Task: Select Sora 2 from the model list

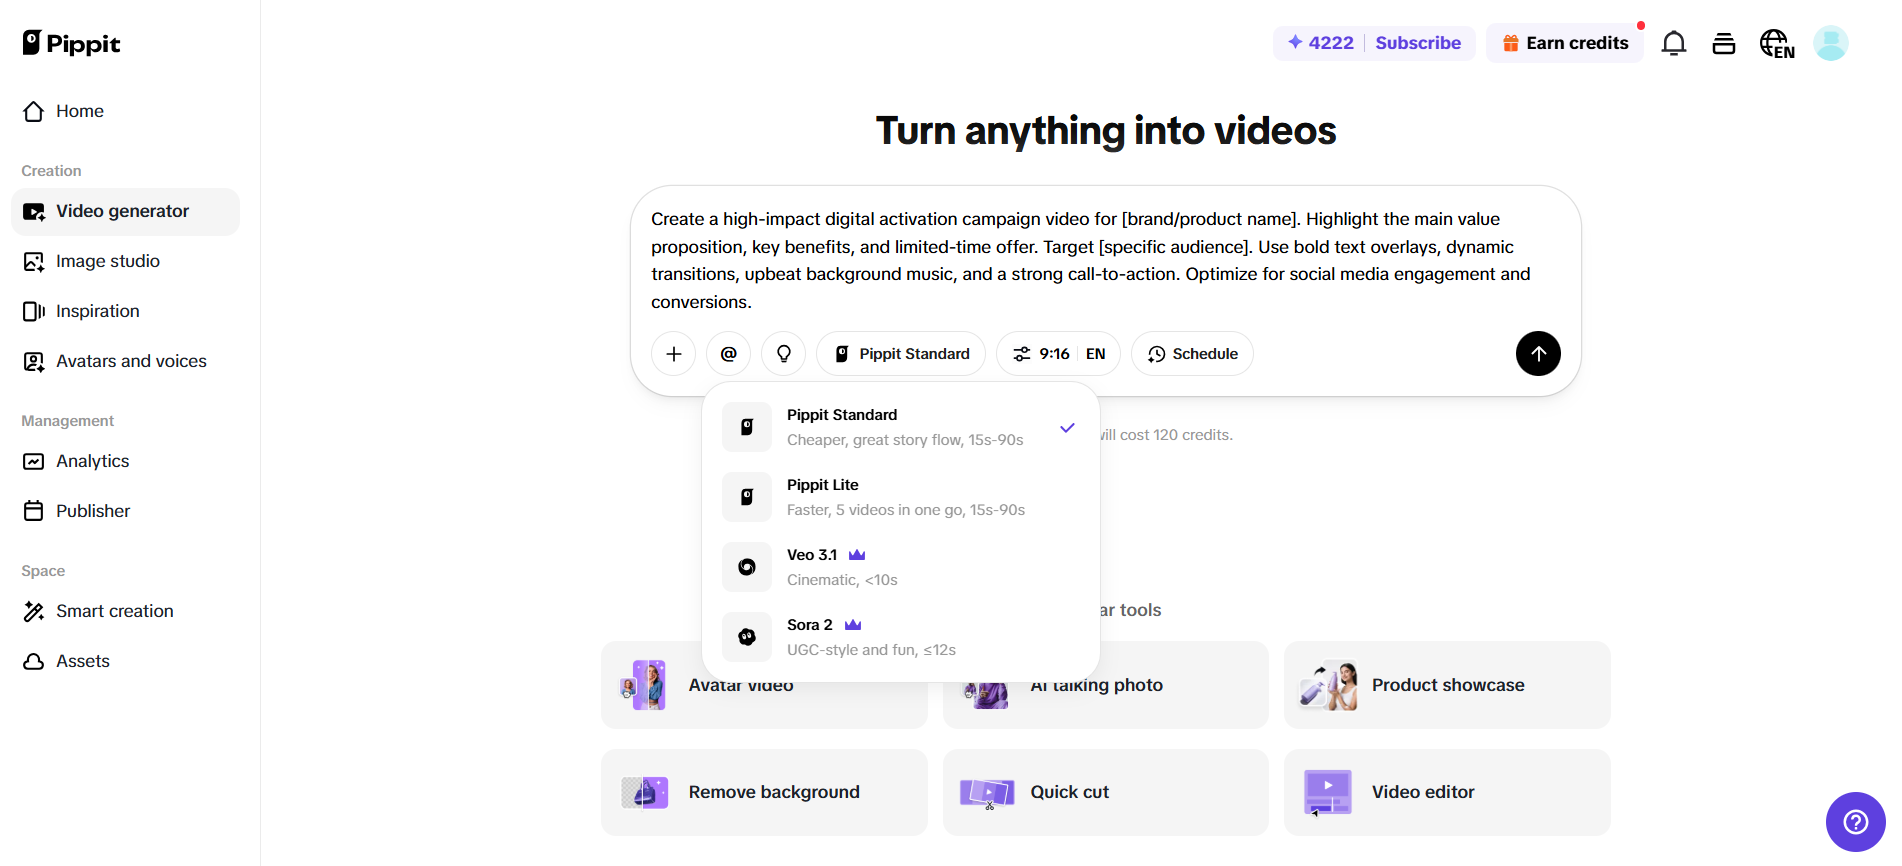Action: click(901, 637)
